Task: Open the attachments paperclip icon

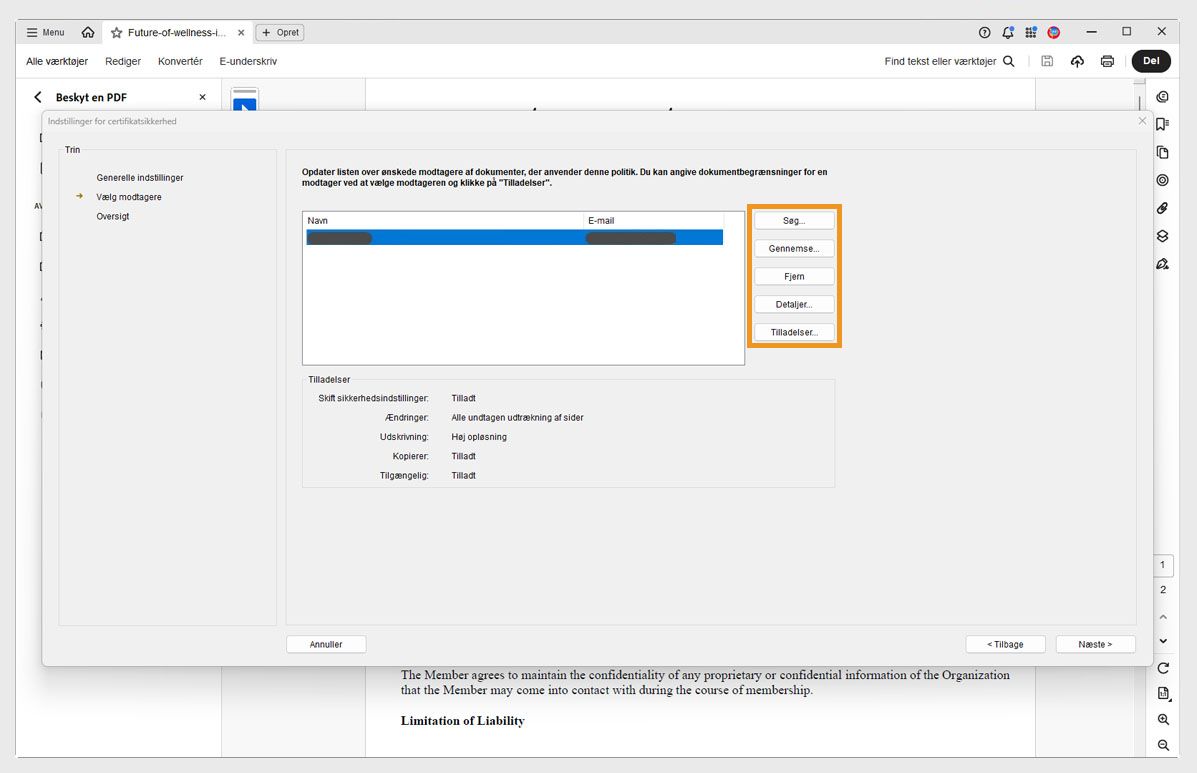Action: 1163,208
